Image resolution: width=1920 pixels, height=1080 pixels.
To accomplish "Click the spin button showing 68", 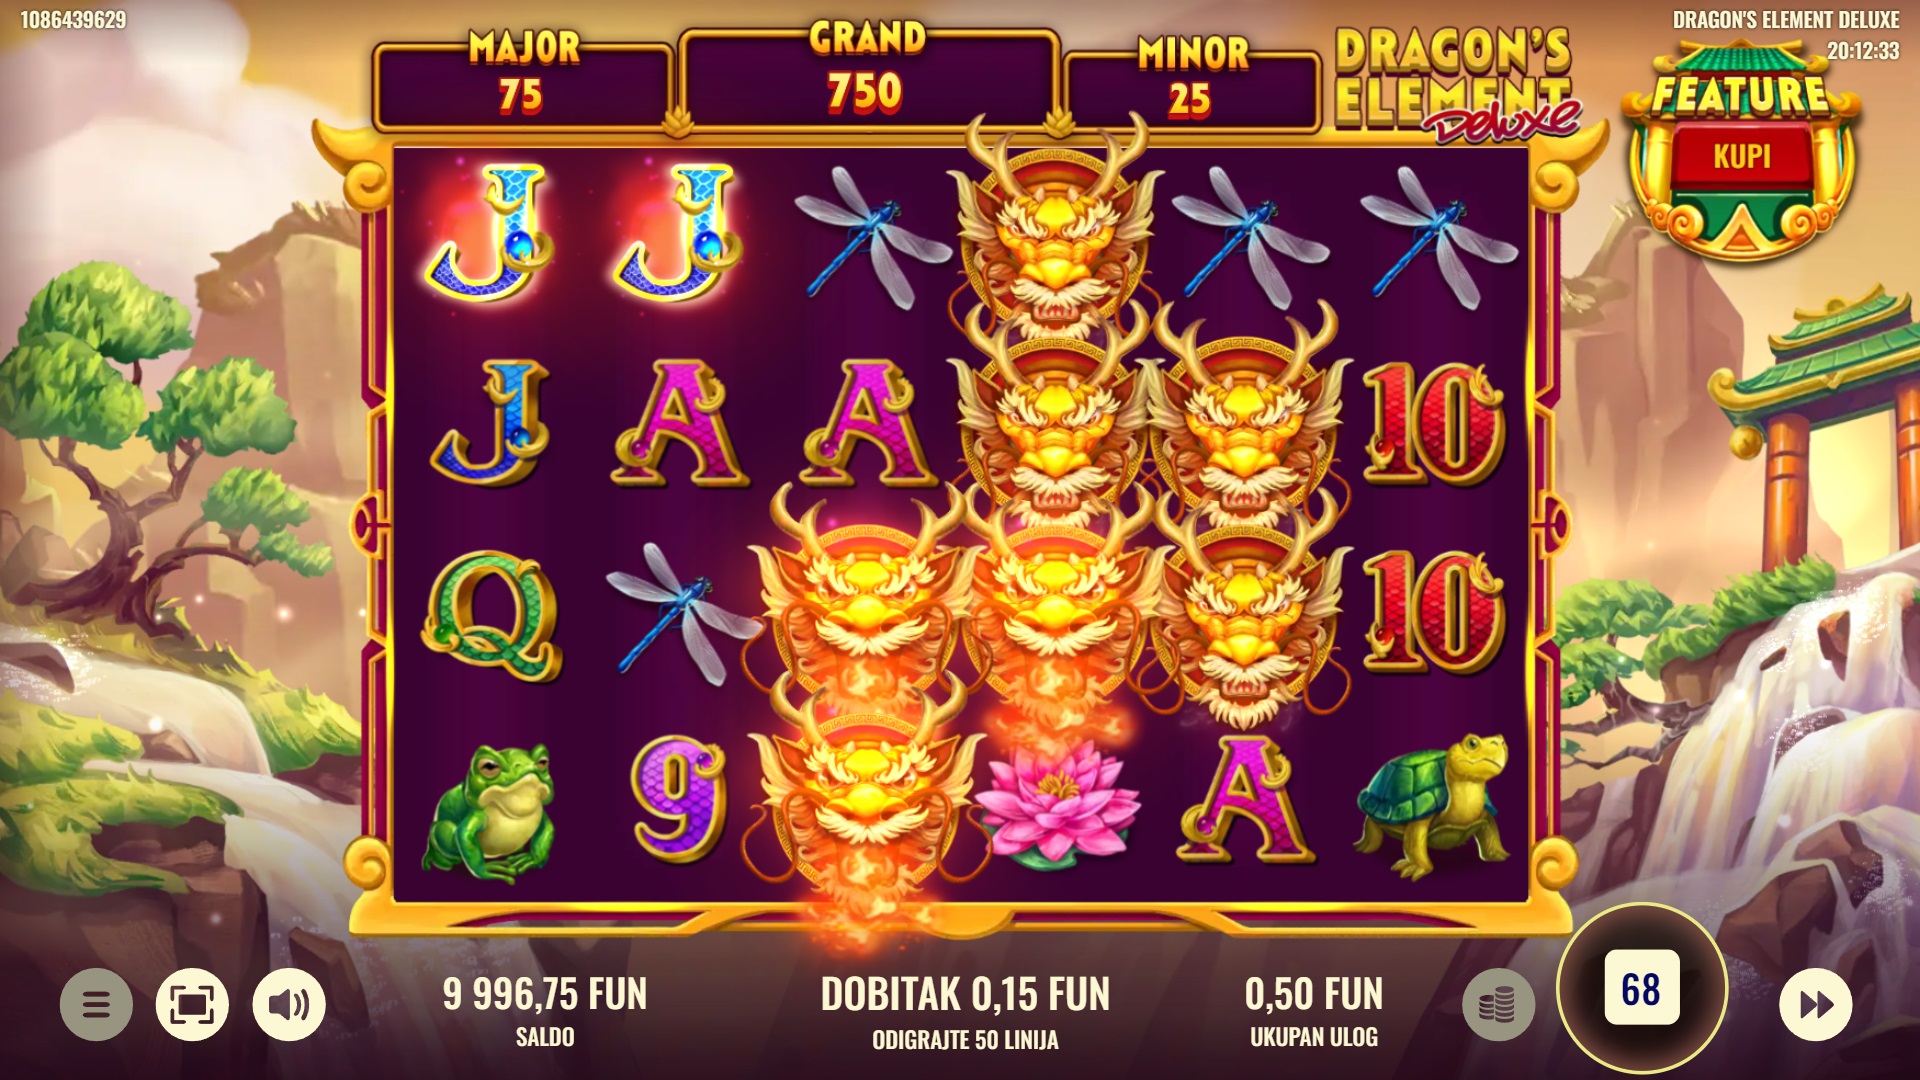I will tap(1641, 989).
